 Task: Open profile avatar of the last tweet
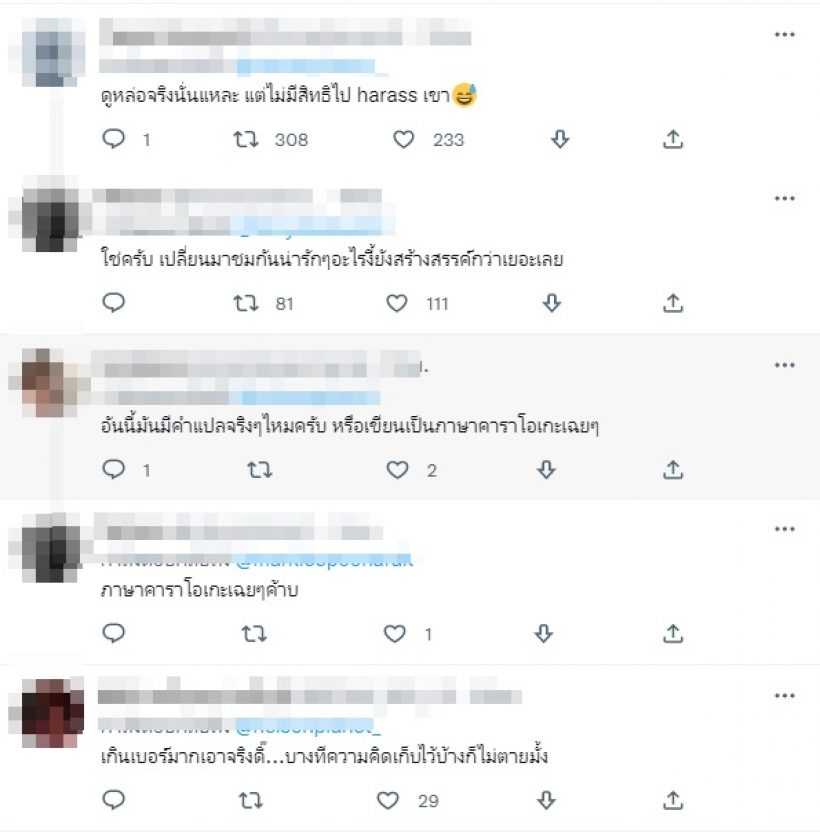click(x=52, y=713)
